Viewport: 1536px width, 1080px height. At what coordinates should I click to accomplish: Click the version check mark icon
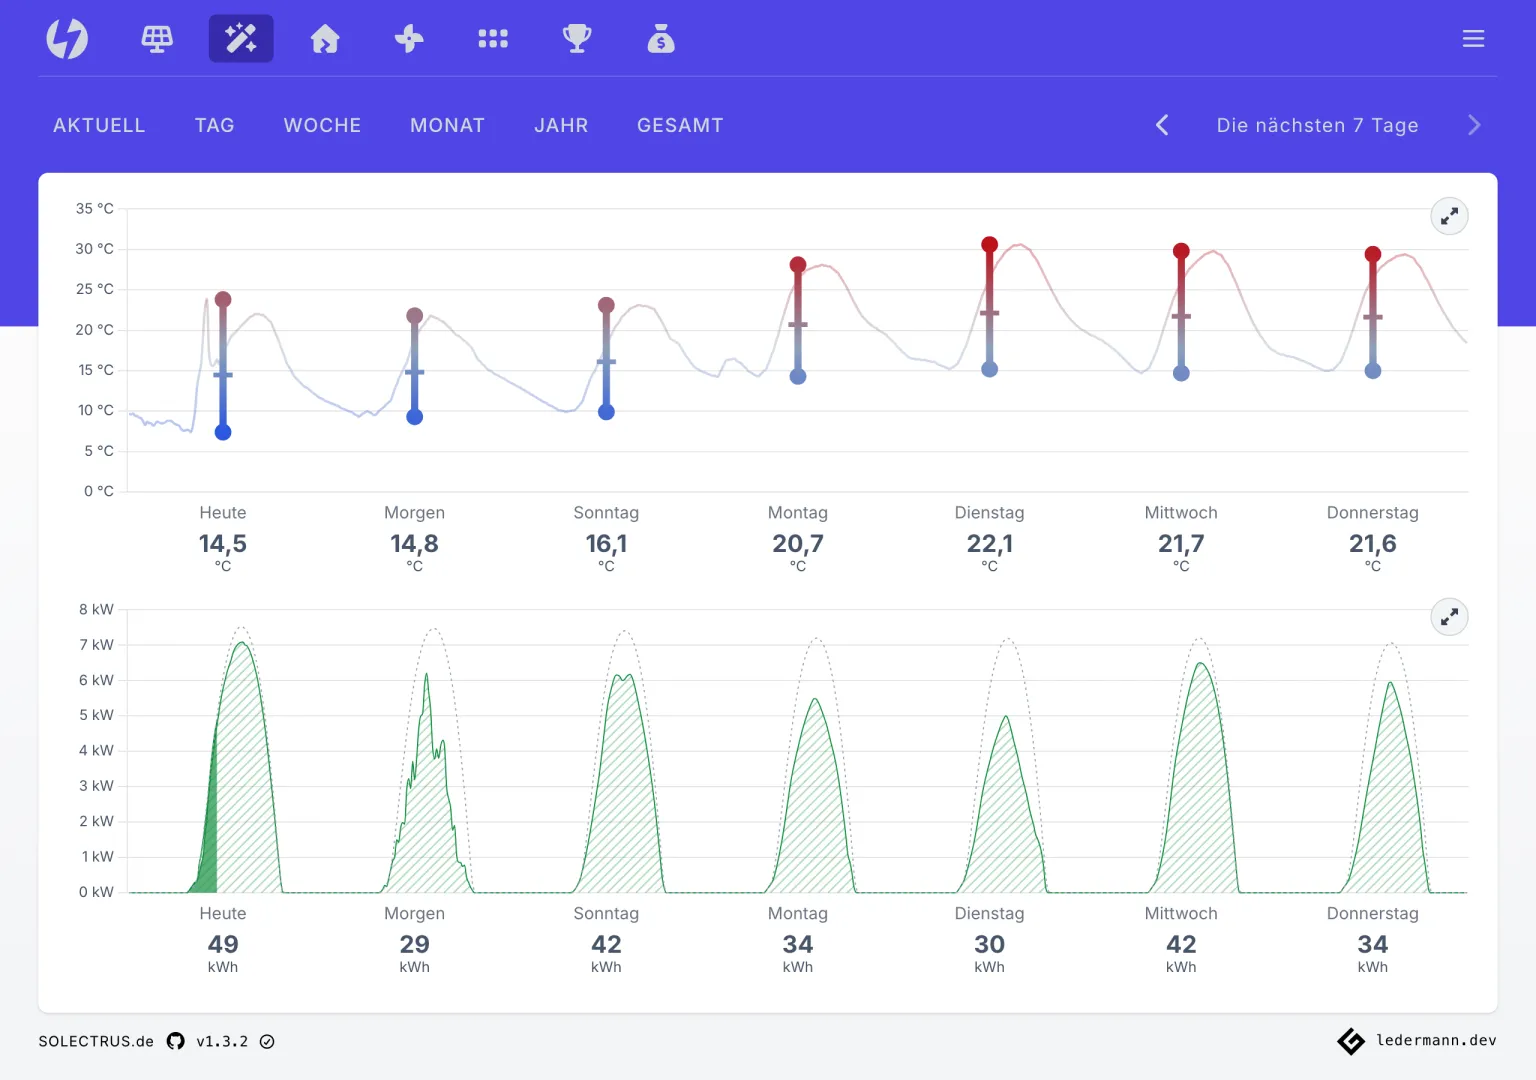pyautogui.click(x=267, y=1041)
